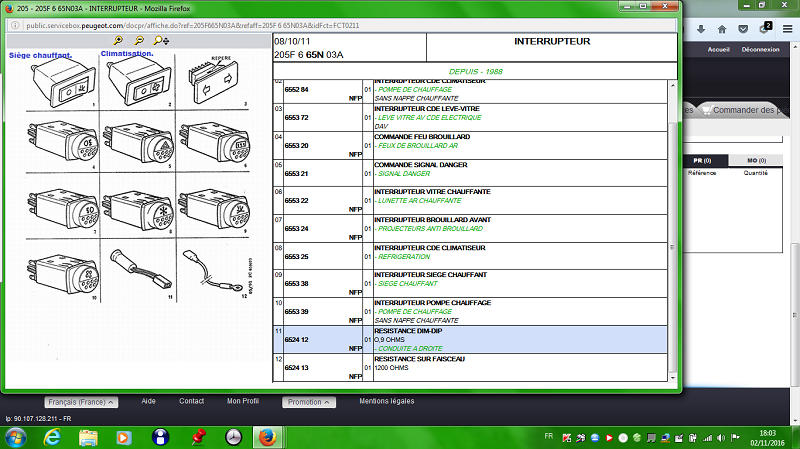Open the red pushpin taskbar application
Viewport: 800px width, 449px height.
point(198,437)
